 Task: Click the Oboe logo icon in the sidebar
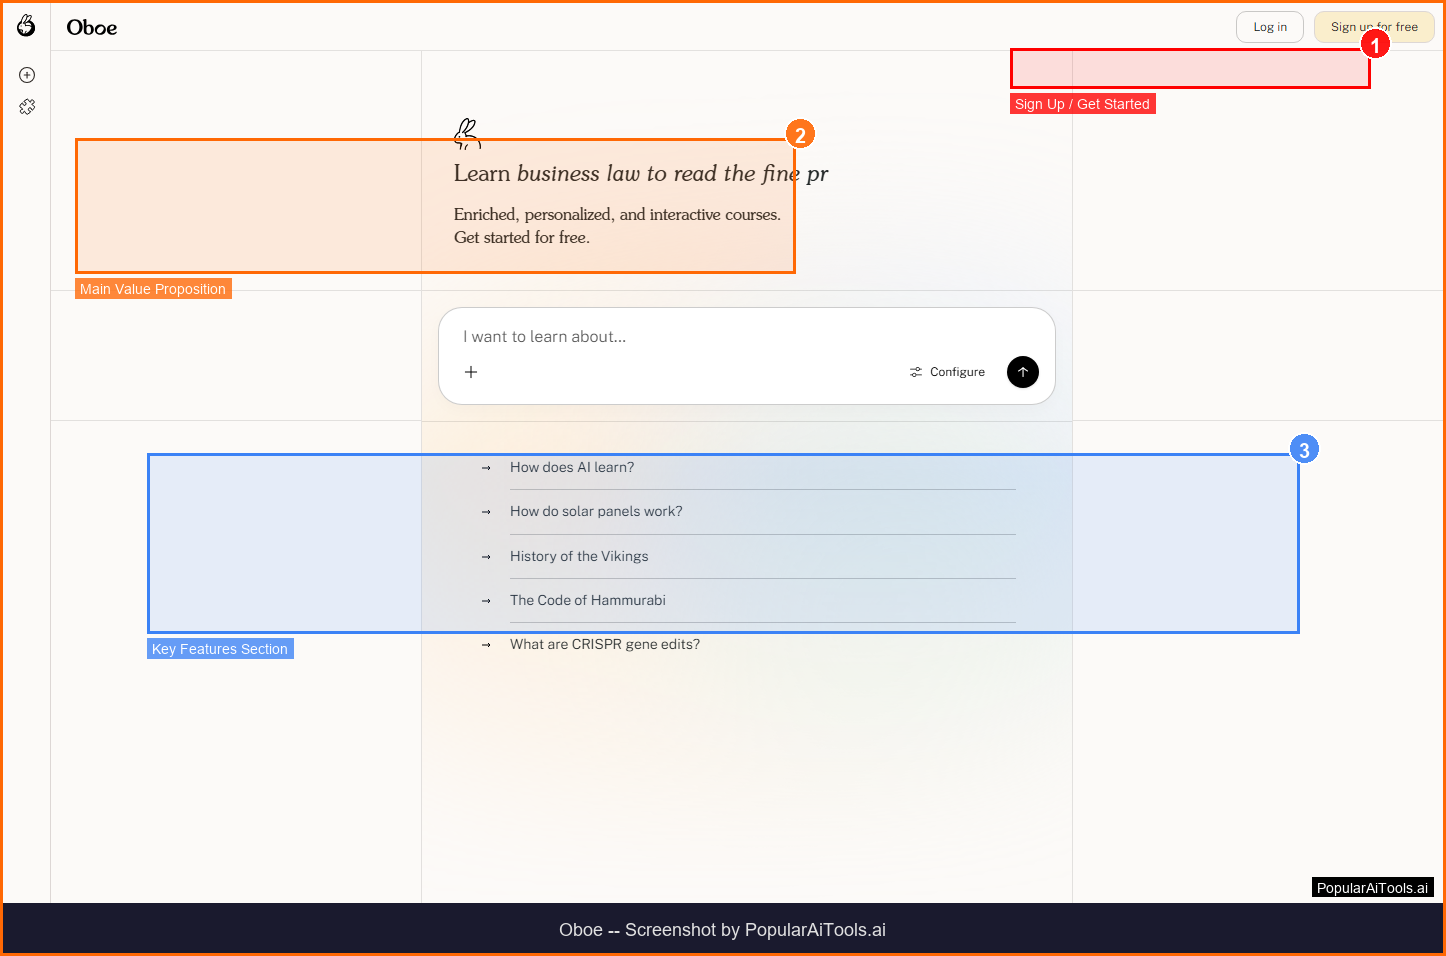coord(26,26)
